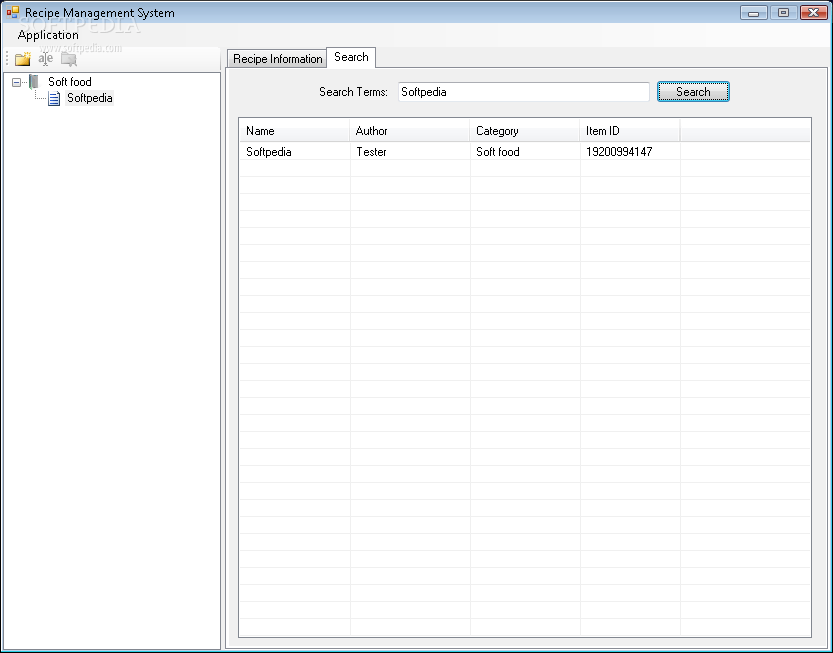Click the Recipe Management System title icon
The width and height of the screenshot is (833, 653).
13,12
